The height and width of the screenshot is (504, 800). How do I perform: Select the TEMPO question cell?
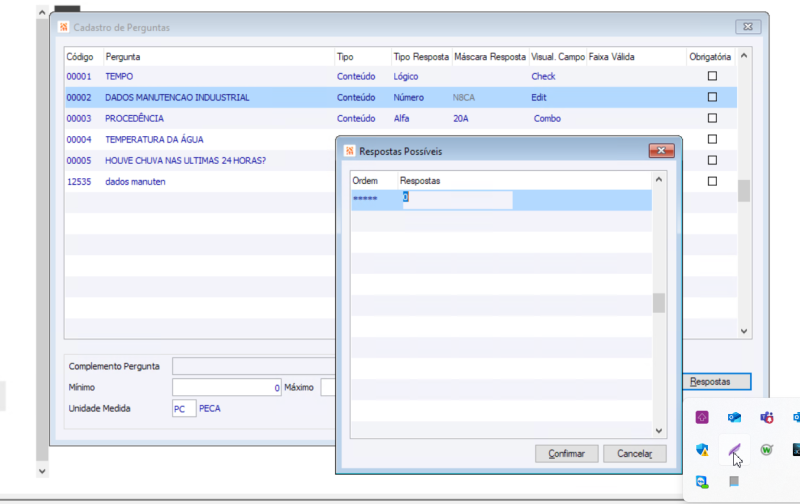(119, 77)
